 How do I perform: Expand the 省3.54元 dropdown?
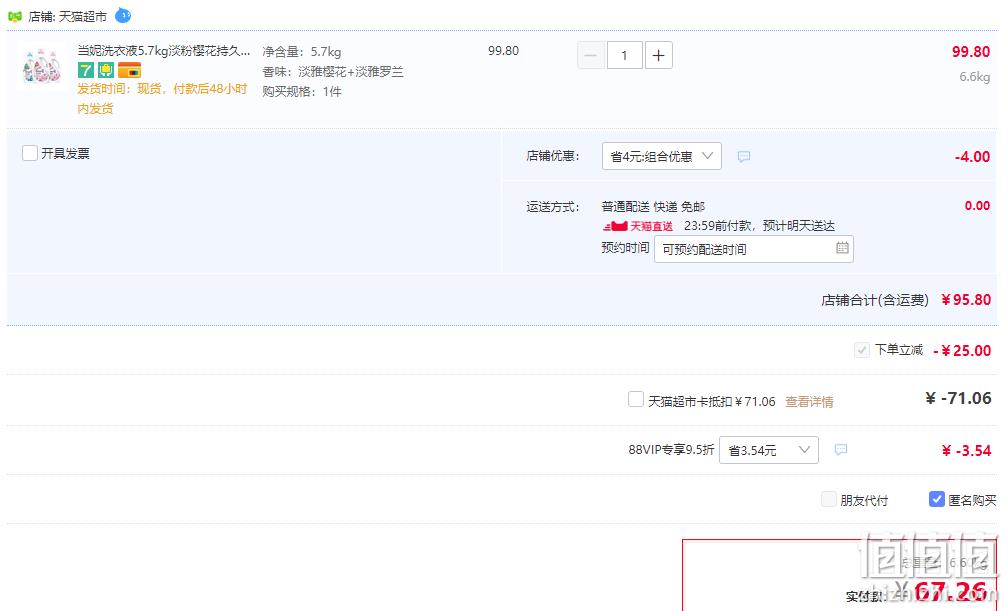[769, 450]
